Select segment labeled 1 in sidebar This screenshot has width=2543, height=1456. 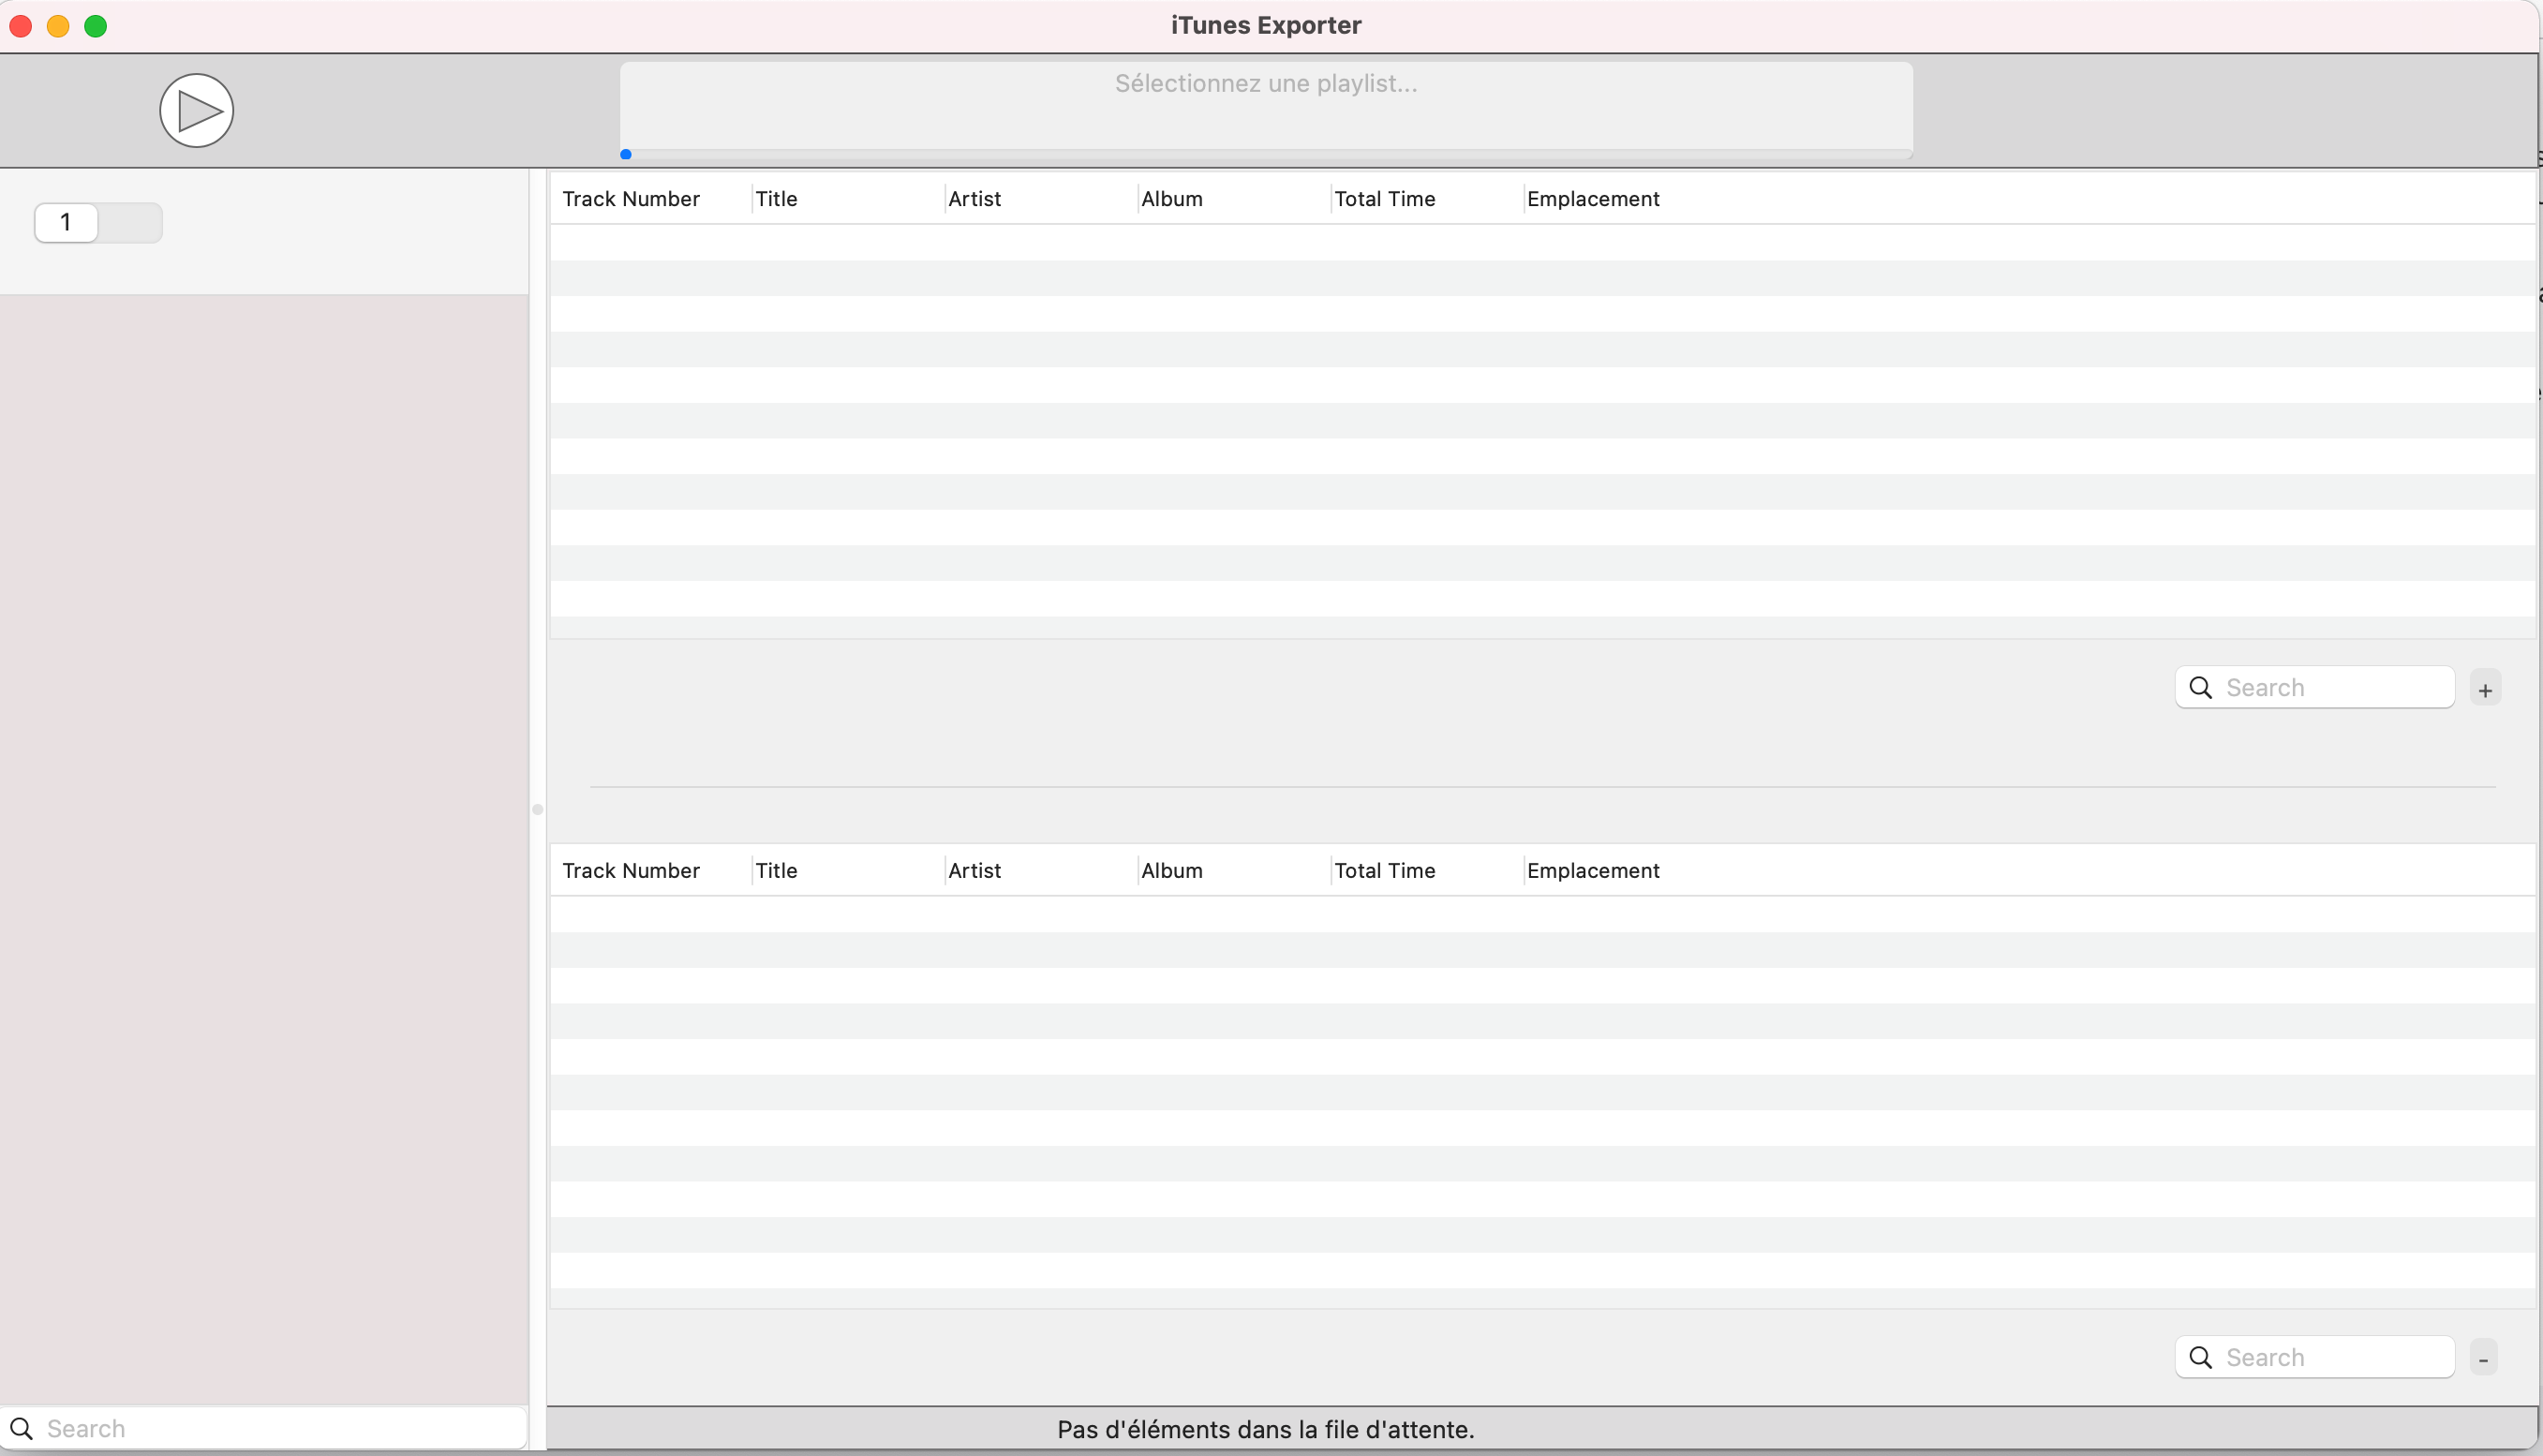[x=66, y=222]
